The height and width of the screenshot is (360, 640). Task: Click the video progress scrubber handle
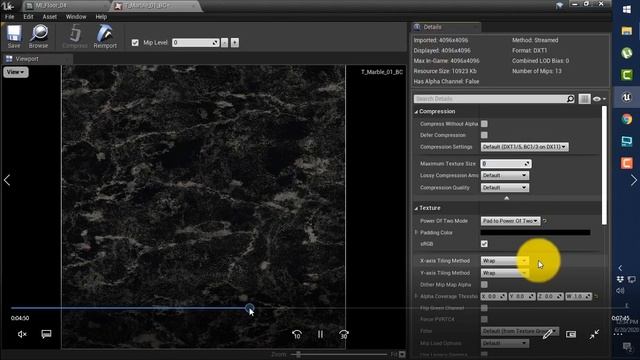coord(250,308)
